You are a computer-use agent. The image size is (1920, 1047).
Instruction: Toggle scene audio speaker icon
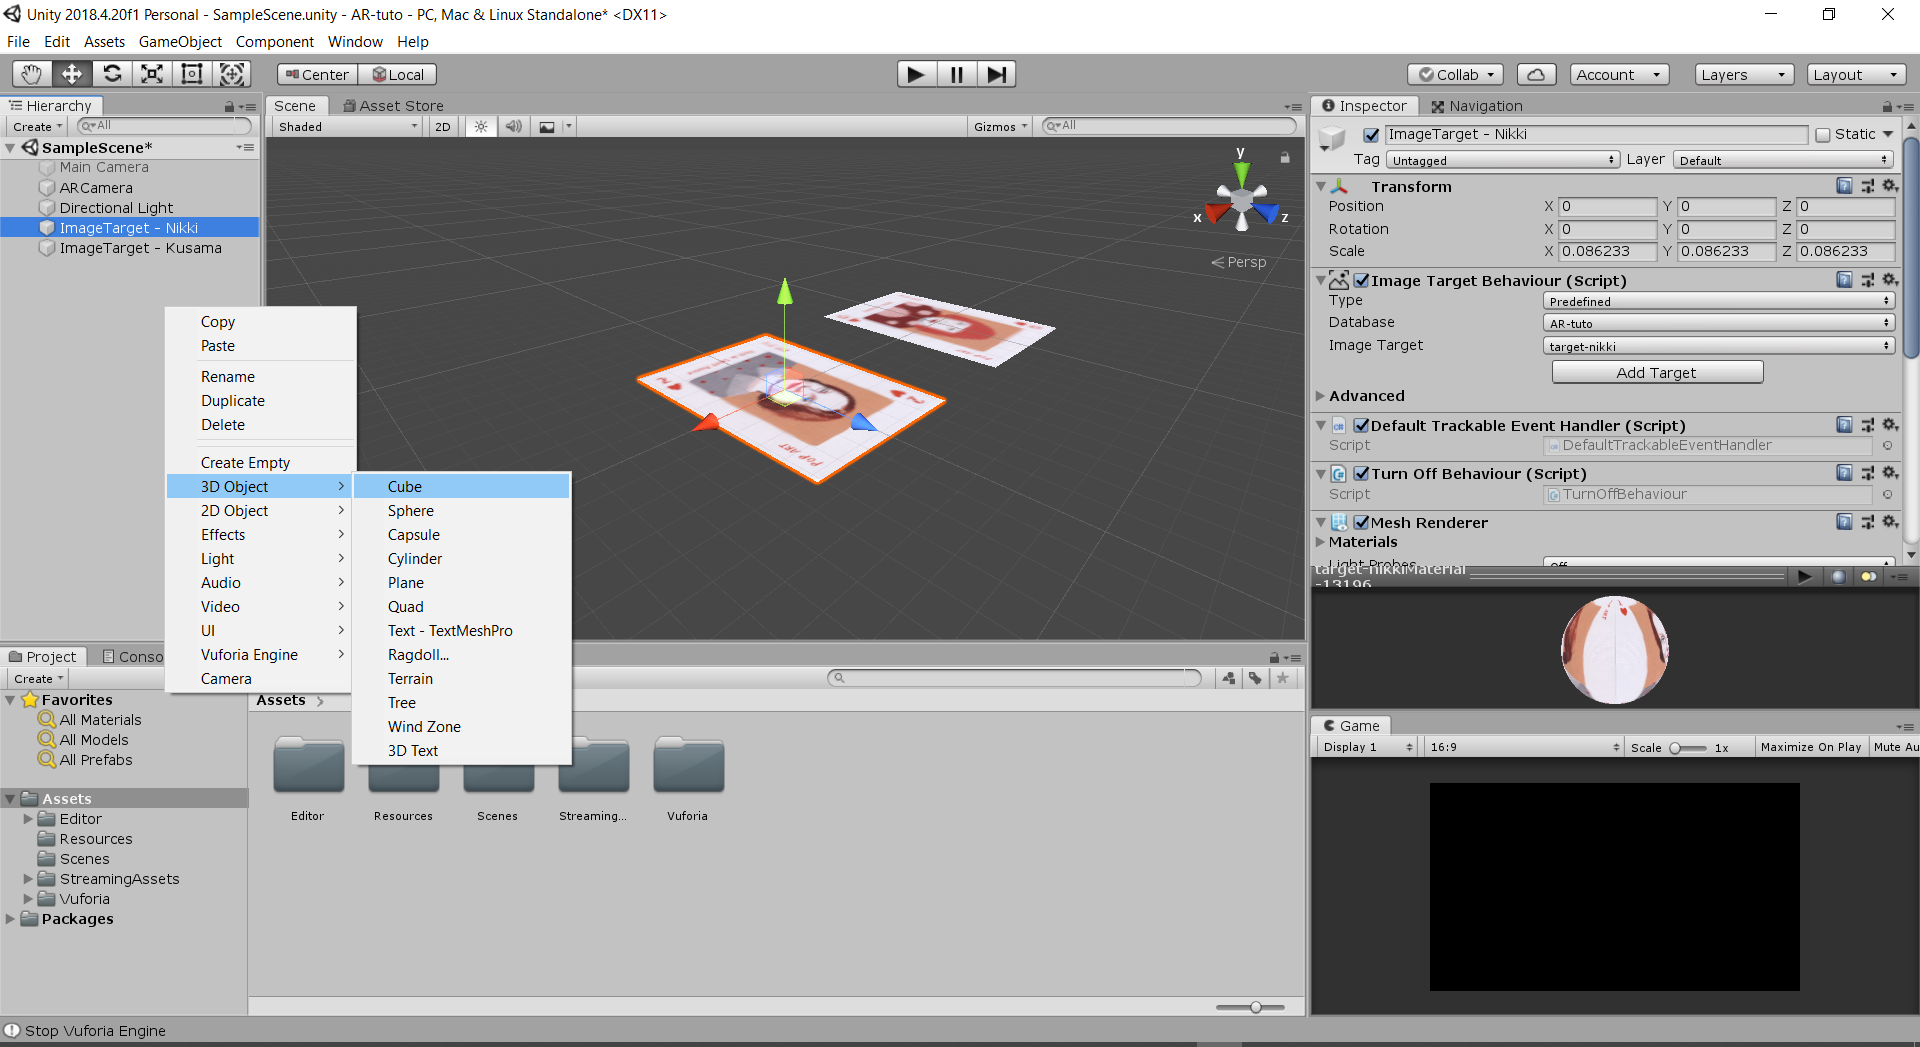tap(513, 127)
